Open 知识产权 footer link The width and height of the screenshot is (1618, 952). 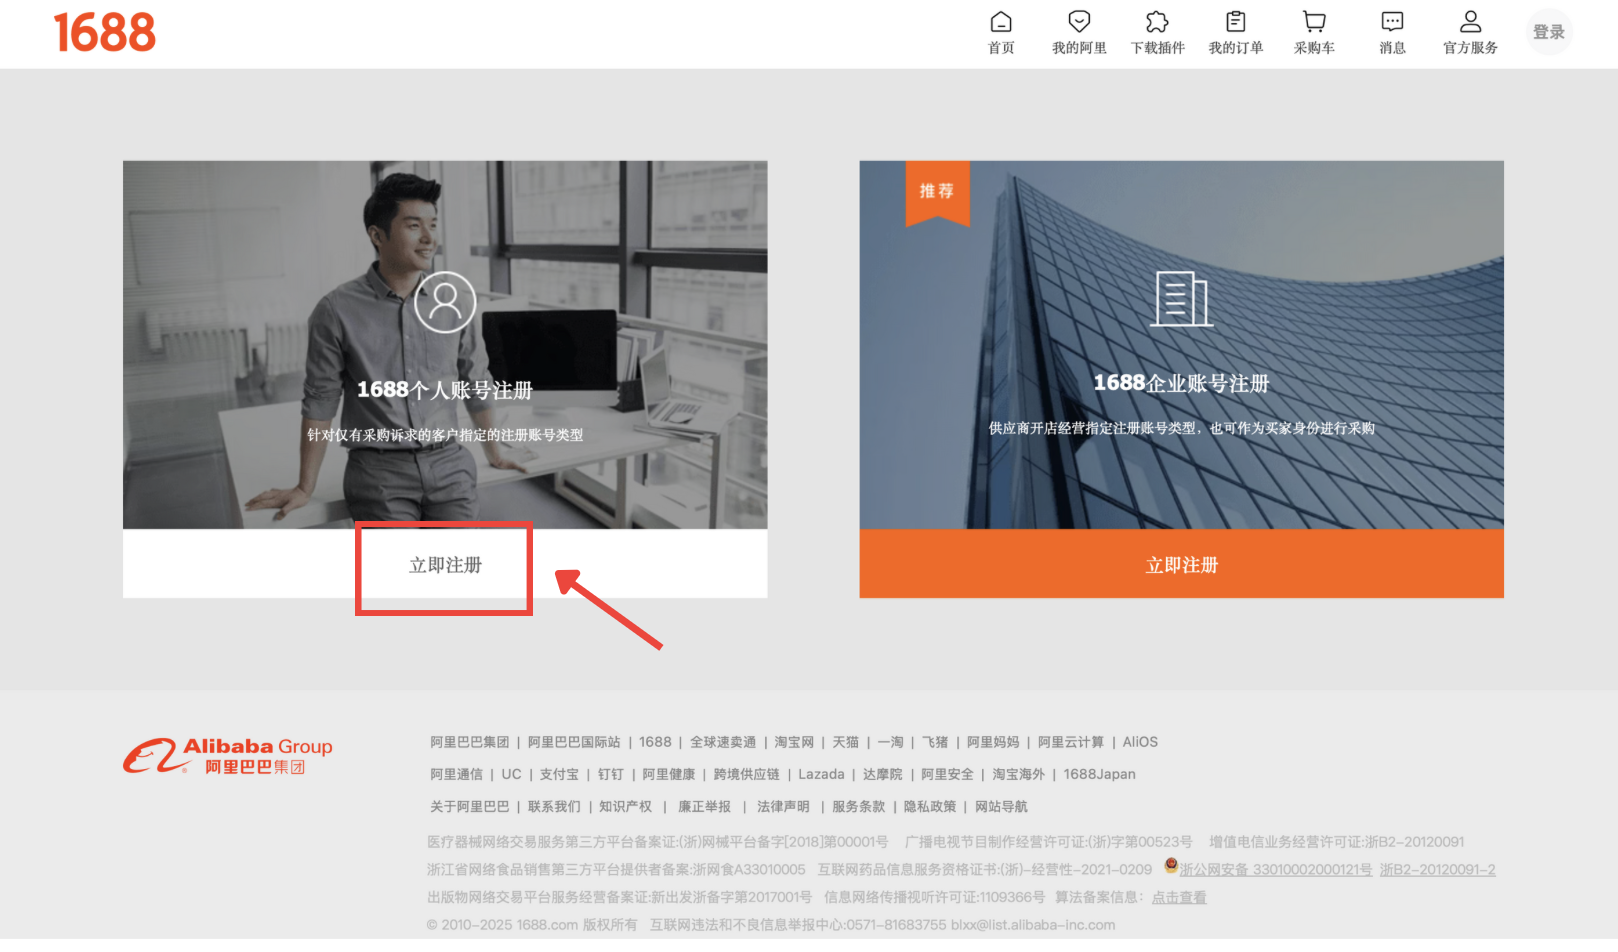[625, 806]
